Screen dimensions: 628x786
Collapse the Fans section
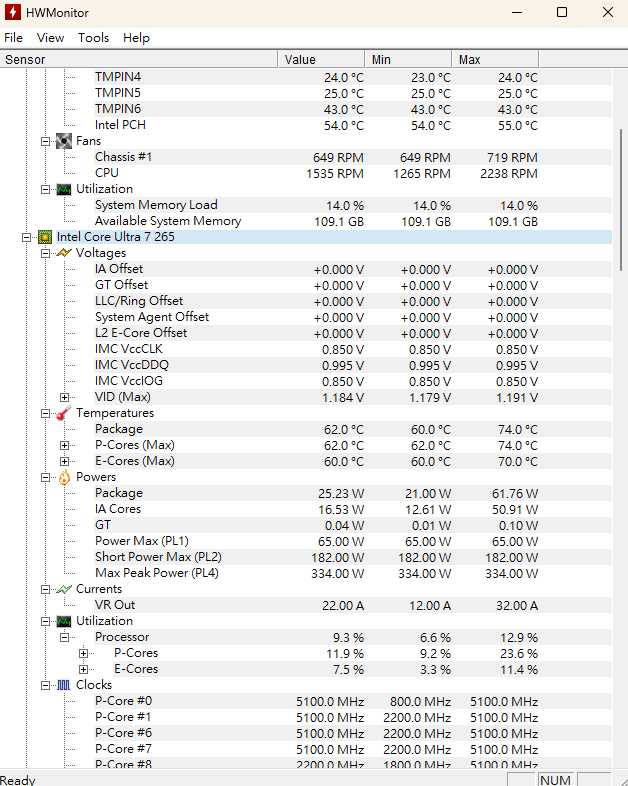(46, 141)
